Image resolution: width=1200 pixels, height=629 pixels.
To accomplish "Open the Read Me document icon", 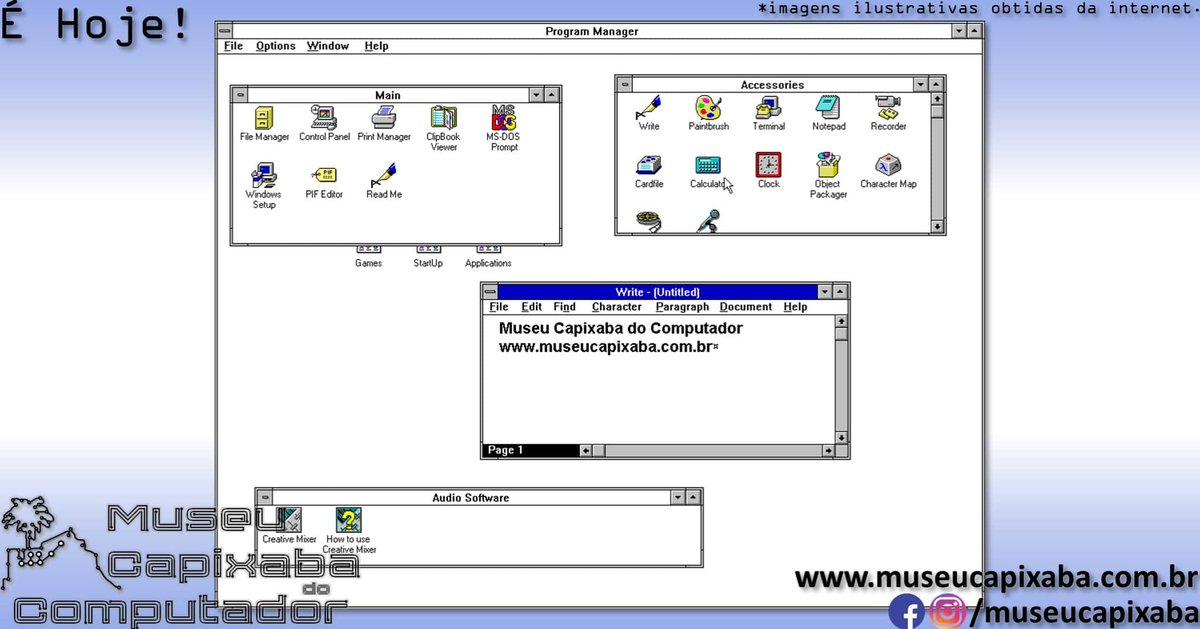I will pyautogui.click(x=384, y=182).
